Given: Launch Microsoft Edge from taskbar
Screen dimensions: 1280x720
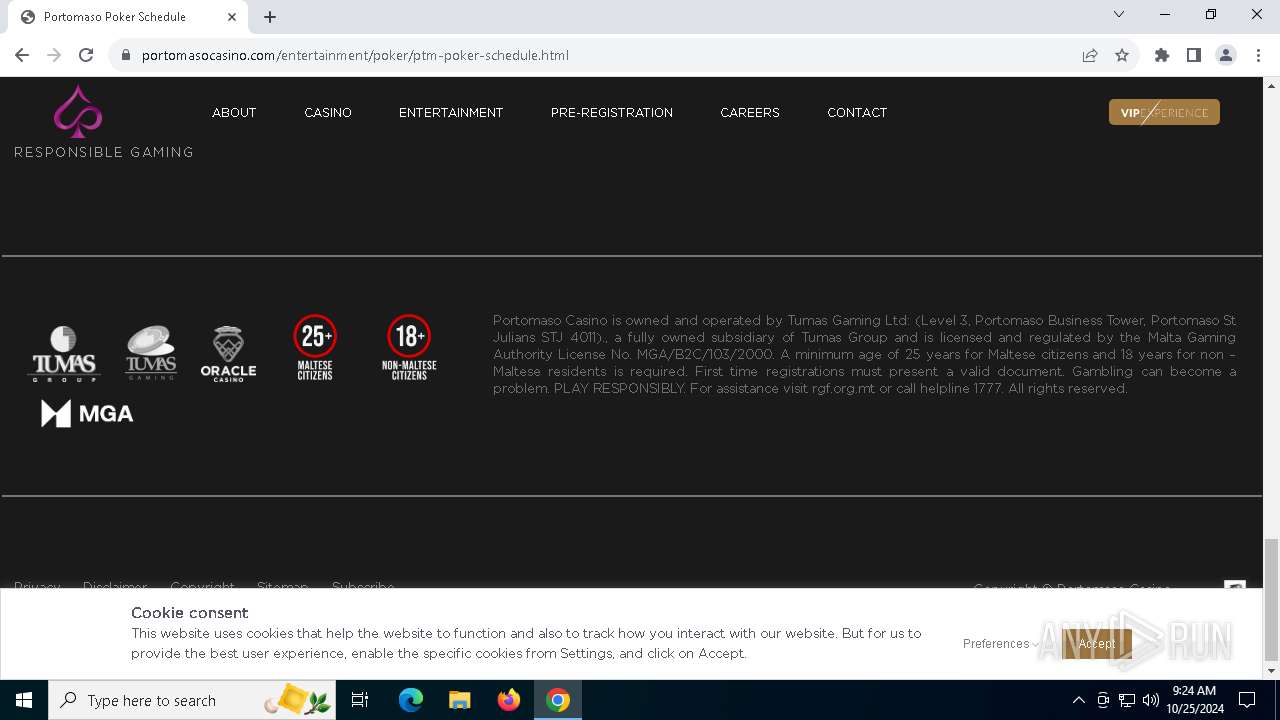Looking at the screenshot, I should (411, 700).
